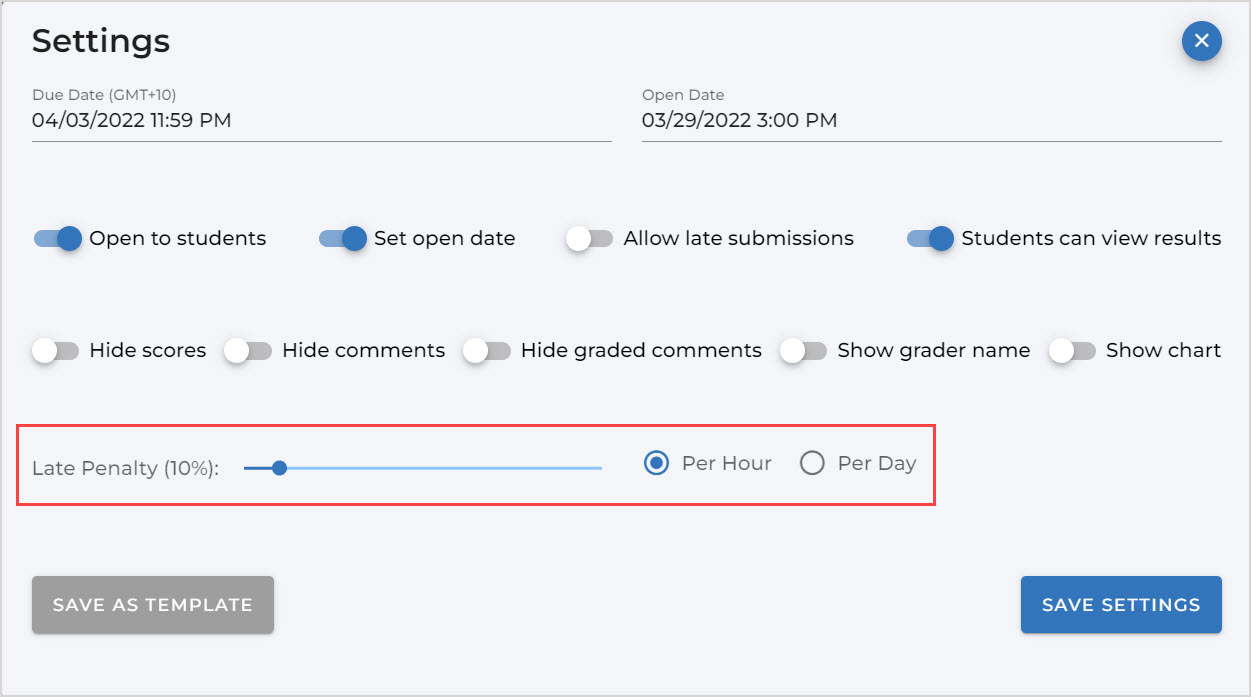Image resolution: width=1251 pixels, height=697 pixels.
Task: Switch on Hide comments
Action: click(x=248, y=351)
